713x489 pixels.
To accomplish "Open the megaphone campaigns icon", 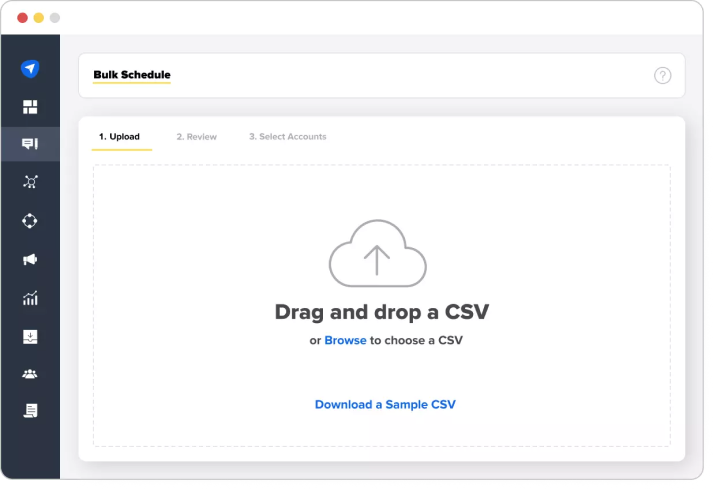I will (30, 259).
